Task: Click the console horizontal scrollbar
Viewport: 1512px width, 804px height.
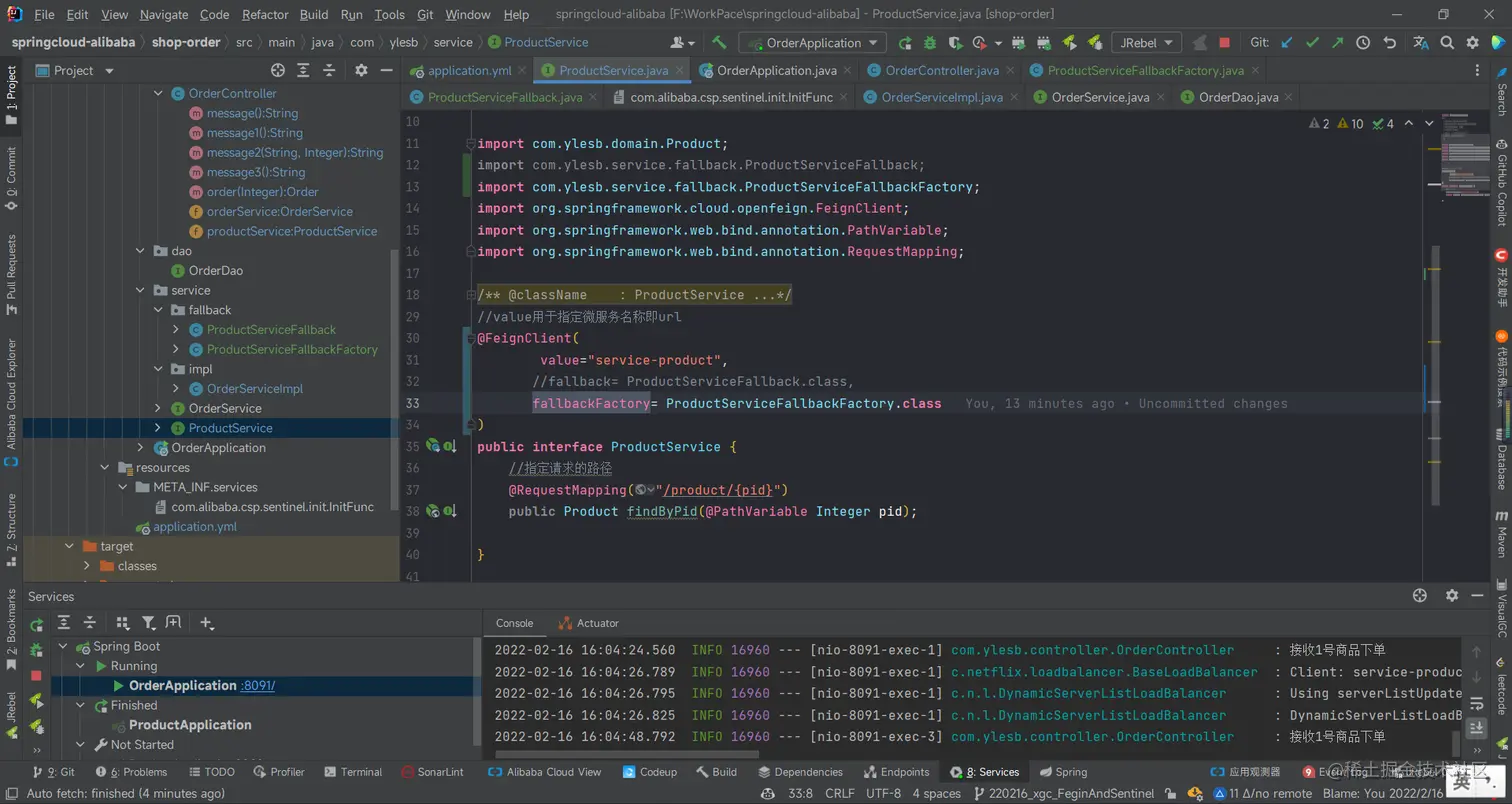Action: click(625, 755)
